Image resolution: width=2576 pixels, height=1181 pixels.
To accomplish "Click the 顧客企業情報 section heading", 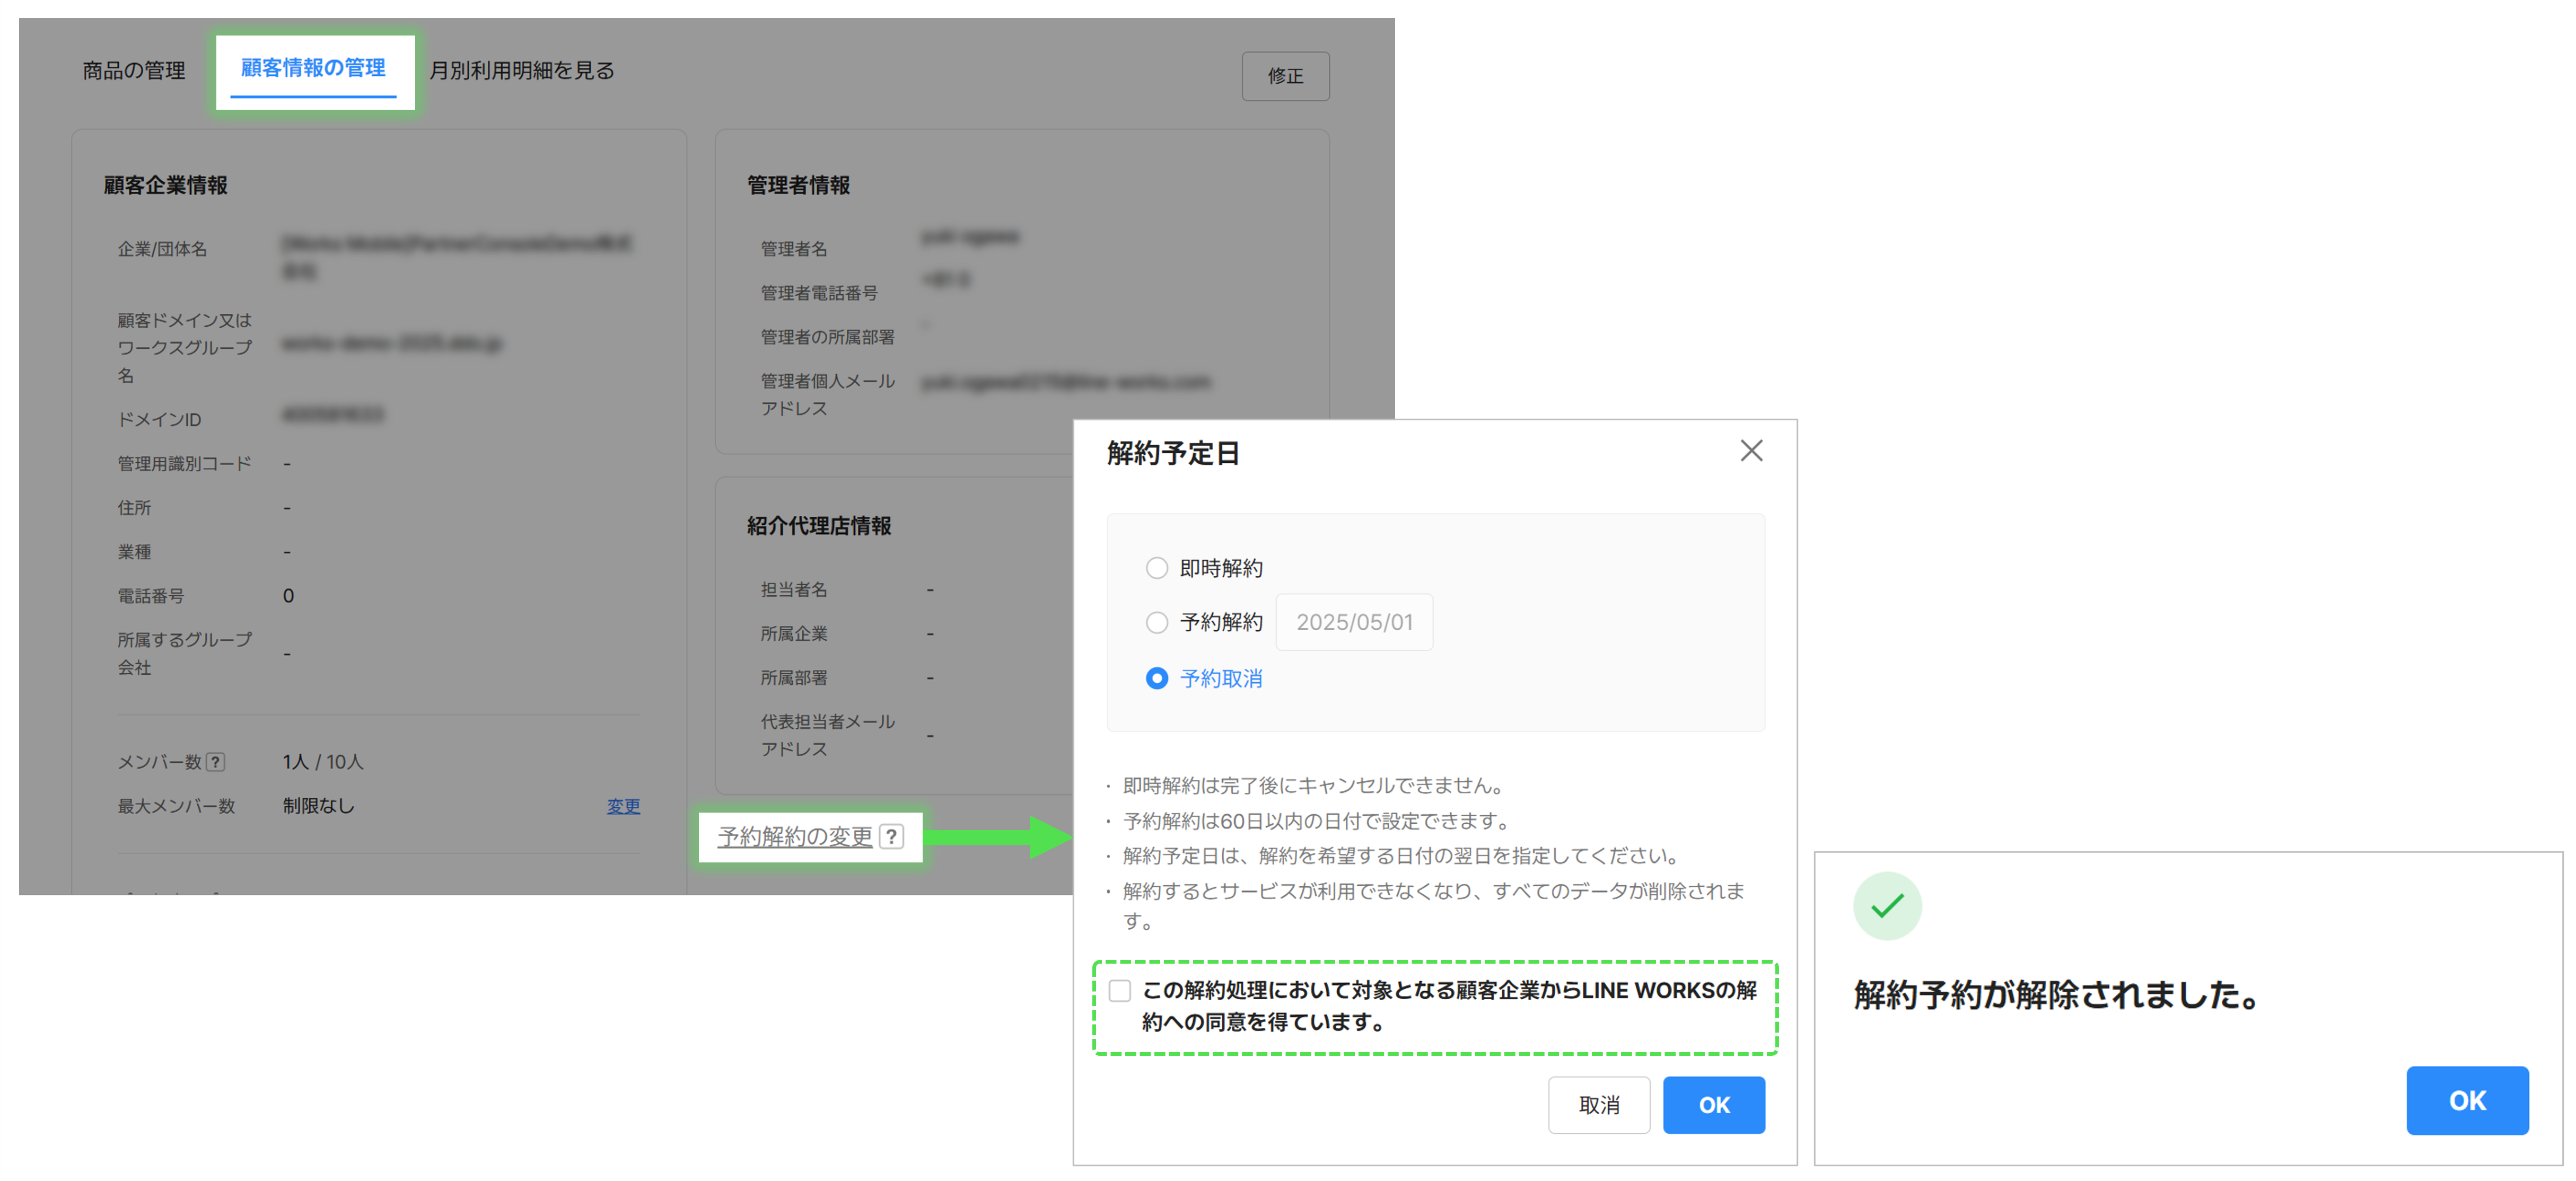I will [166, 185].
